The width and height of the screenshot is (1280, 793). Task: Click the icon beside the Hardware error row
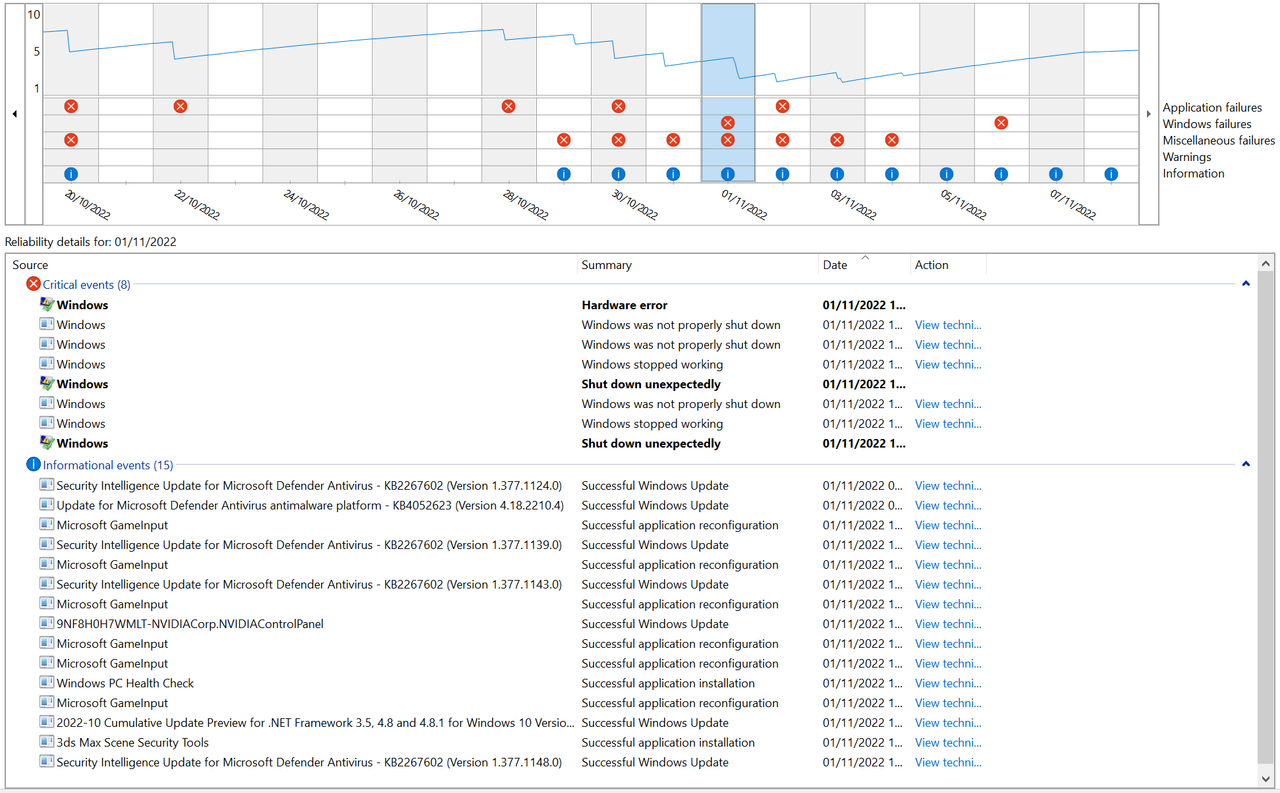coord(46,304)
